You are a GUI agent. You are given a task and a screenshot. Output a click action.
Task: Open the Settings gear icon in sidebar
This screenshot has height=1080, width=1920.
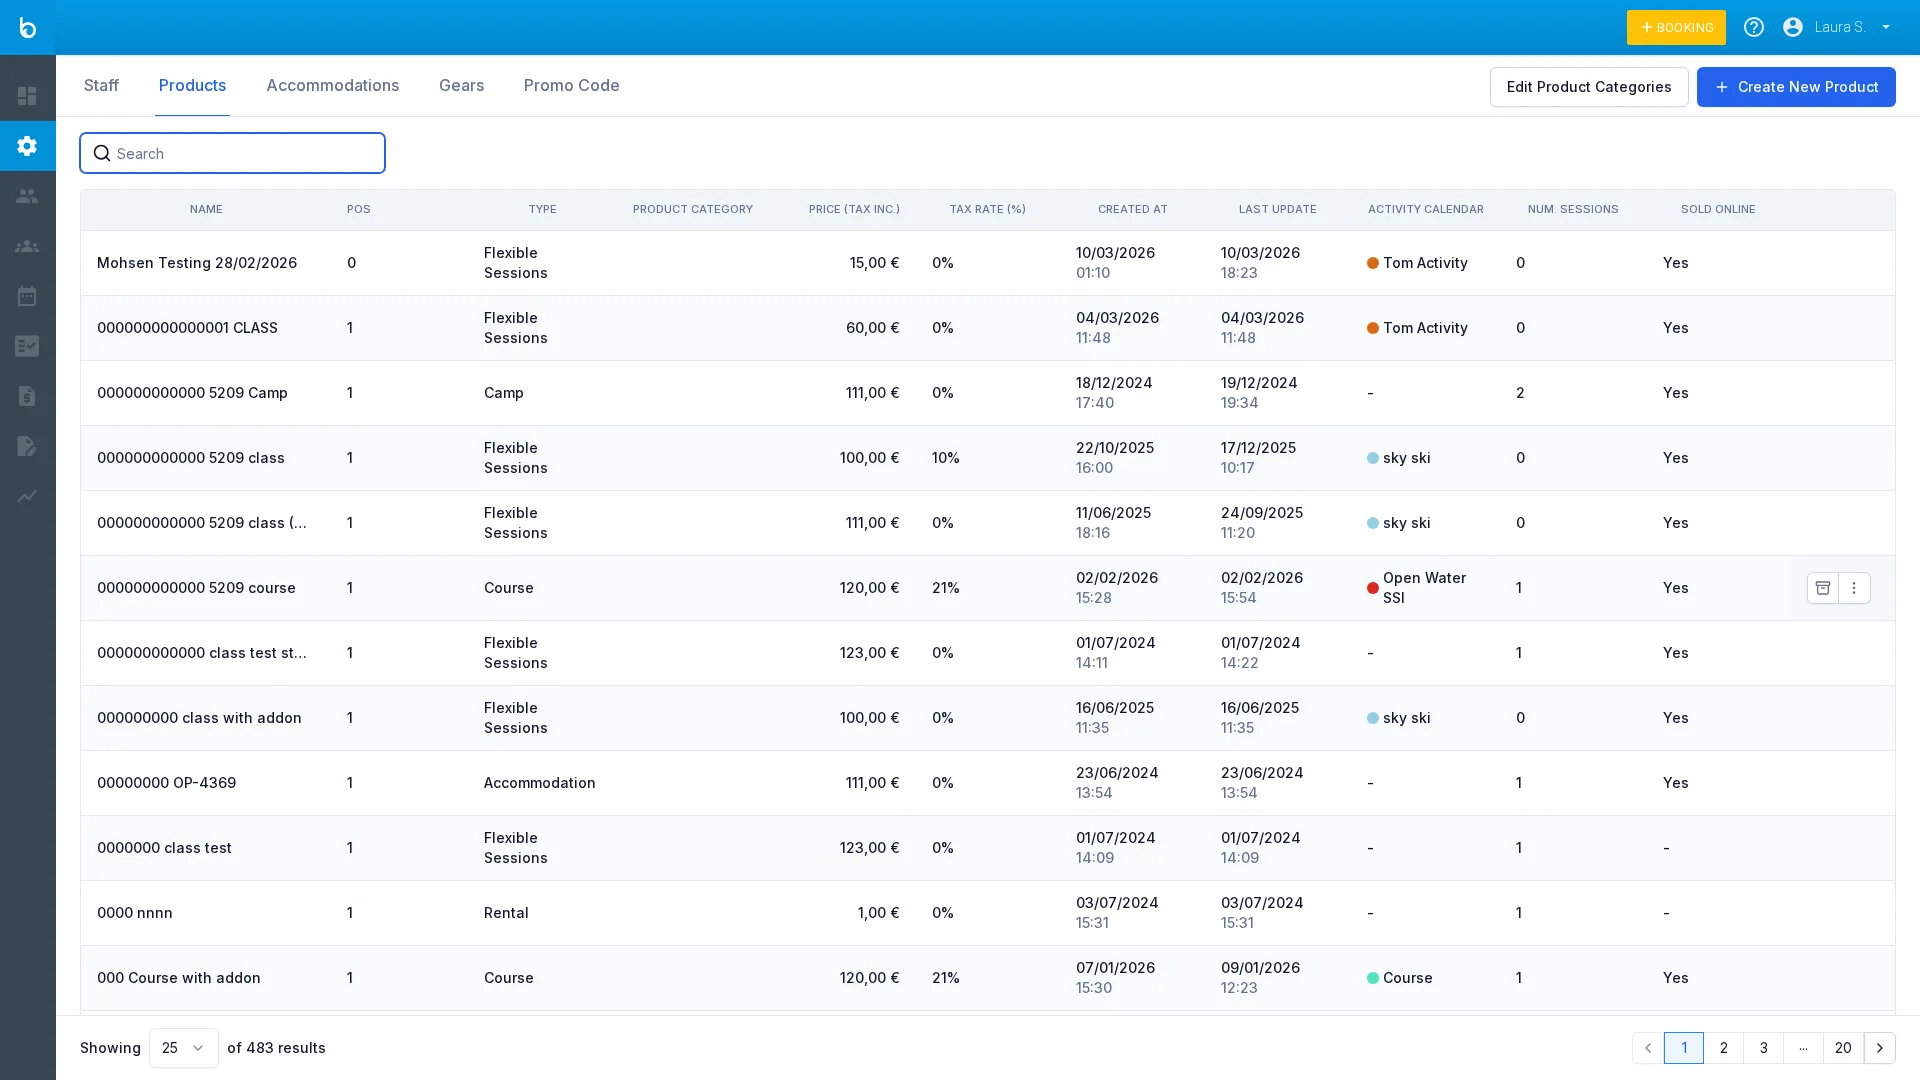[27, 146]
